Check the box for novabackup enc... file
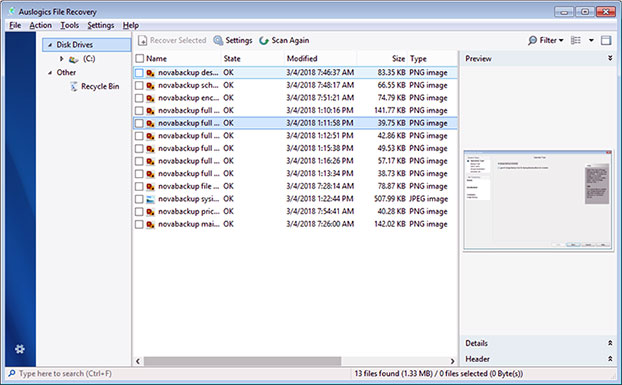Screen dimensions: 622x385 click(x=139, y=98)
